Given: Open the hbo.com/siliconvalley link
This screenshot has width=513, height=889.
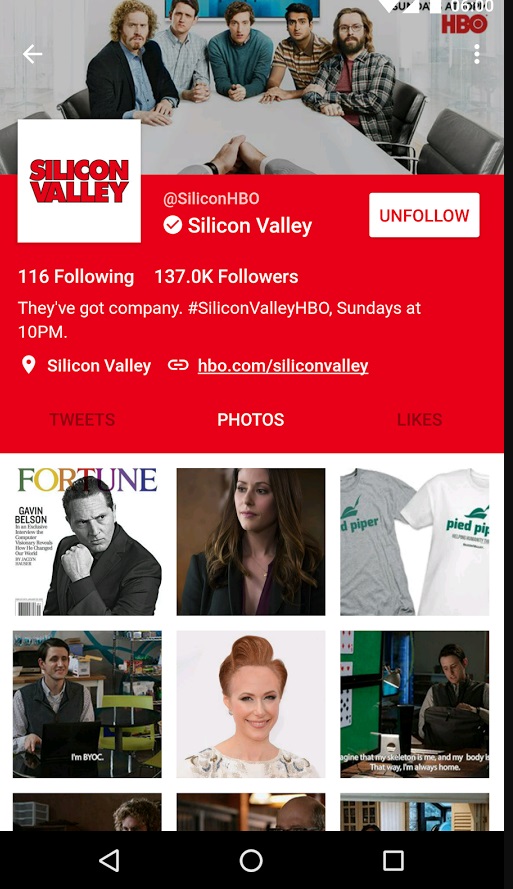Looking at the screenshot, I should click(x=283, y=366).
